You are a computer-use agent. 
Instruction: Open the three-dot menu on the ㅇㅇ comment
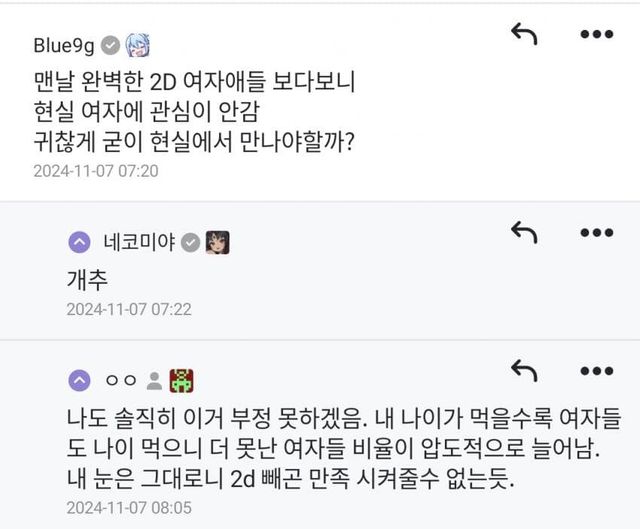tap(596, 370)
